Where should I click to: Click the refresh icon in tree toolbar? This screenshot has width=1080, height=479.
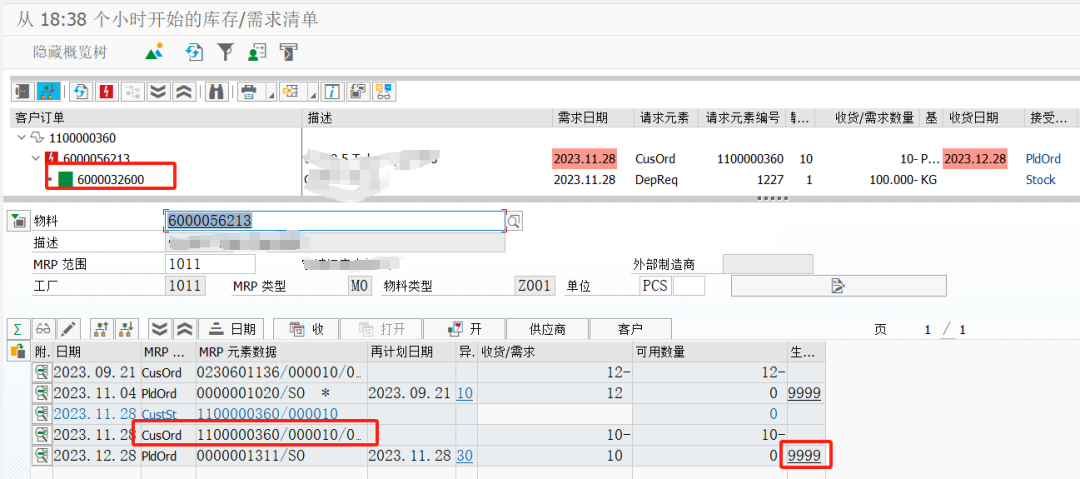(x=82, y=92)
